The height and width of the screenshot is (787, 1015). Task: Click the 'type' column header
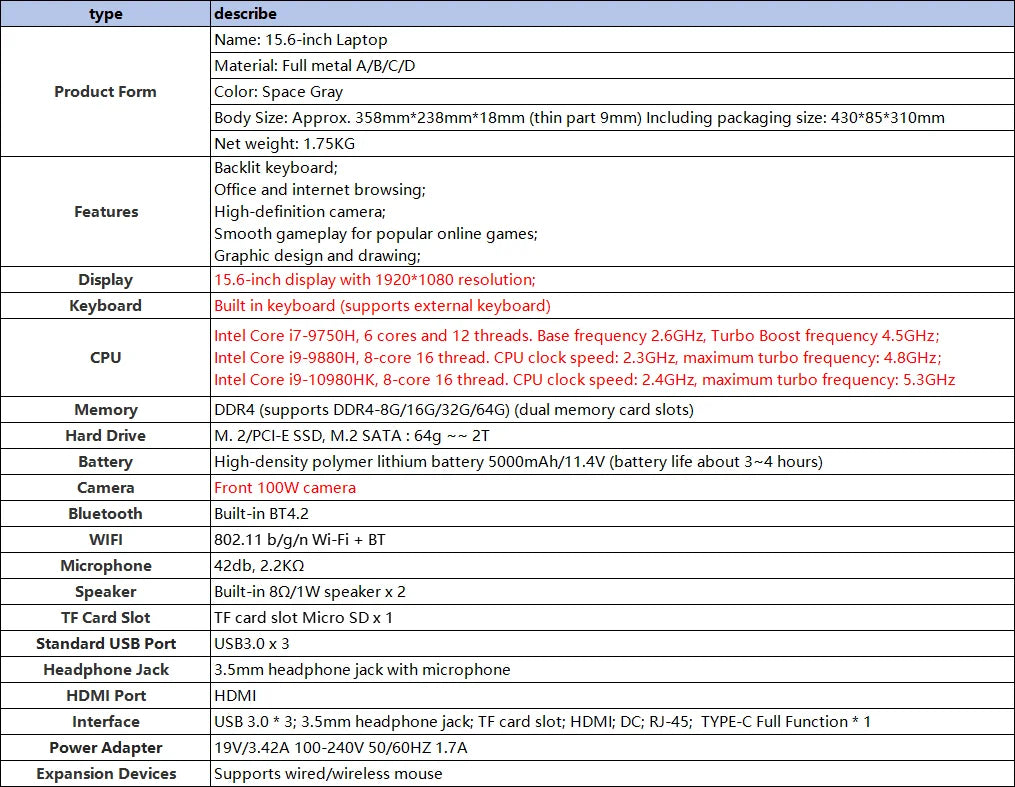tap(105, 14)
